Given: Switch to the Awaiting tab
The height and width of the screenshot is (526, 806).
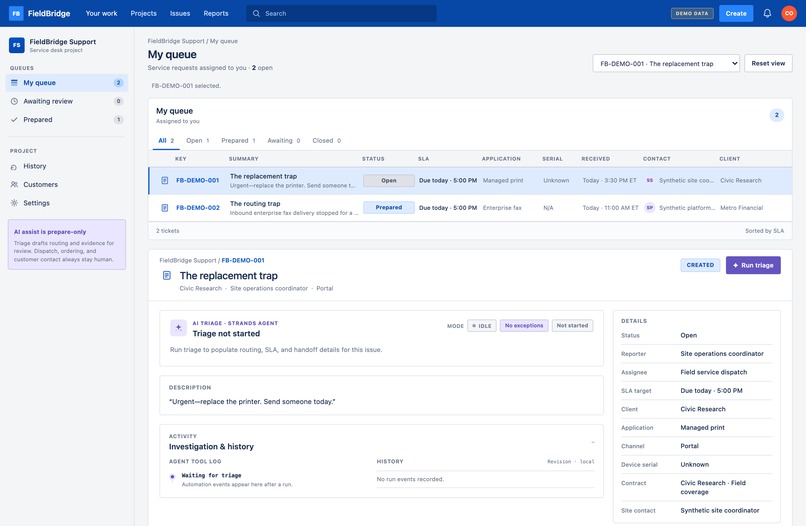Looking at the screenshot, I should (x=284, y=140).
